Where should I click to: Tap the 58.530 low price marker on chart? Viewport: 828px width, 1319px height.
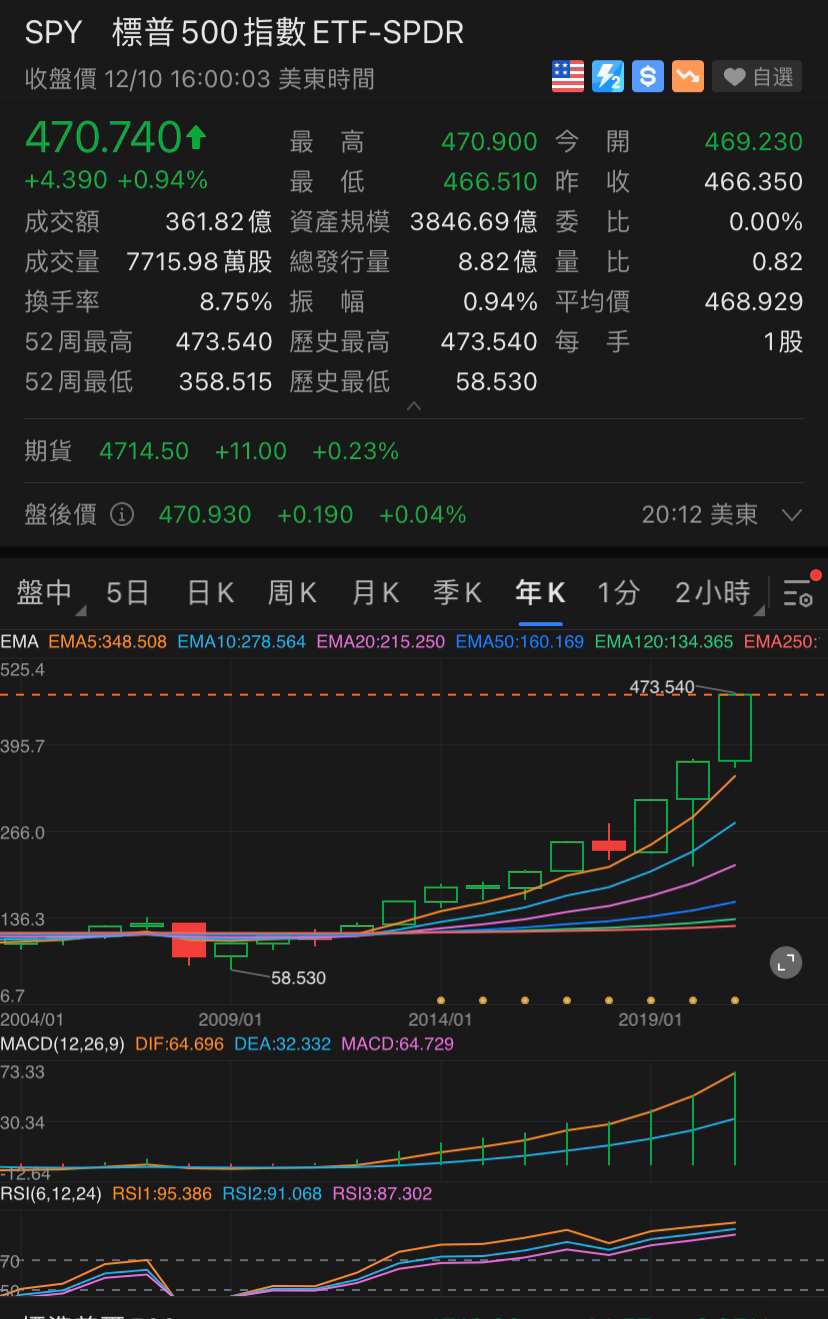click(298, 978)
